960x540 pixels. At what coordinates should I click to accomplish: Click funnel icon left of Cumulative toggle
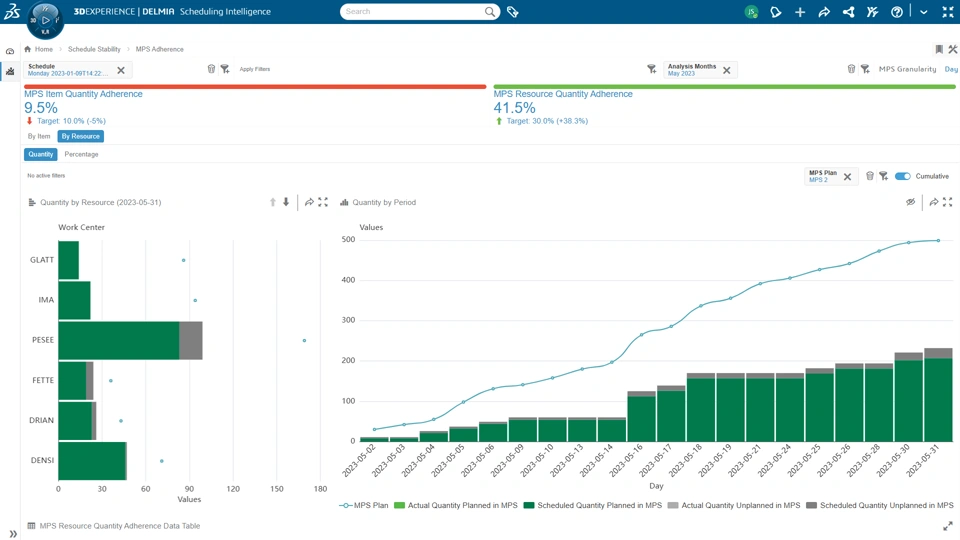[x=883, y=176]
